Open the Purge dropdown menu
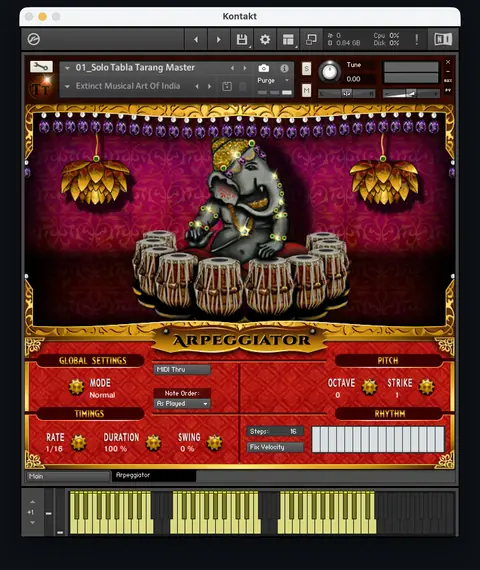 coord(273,80)
